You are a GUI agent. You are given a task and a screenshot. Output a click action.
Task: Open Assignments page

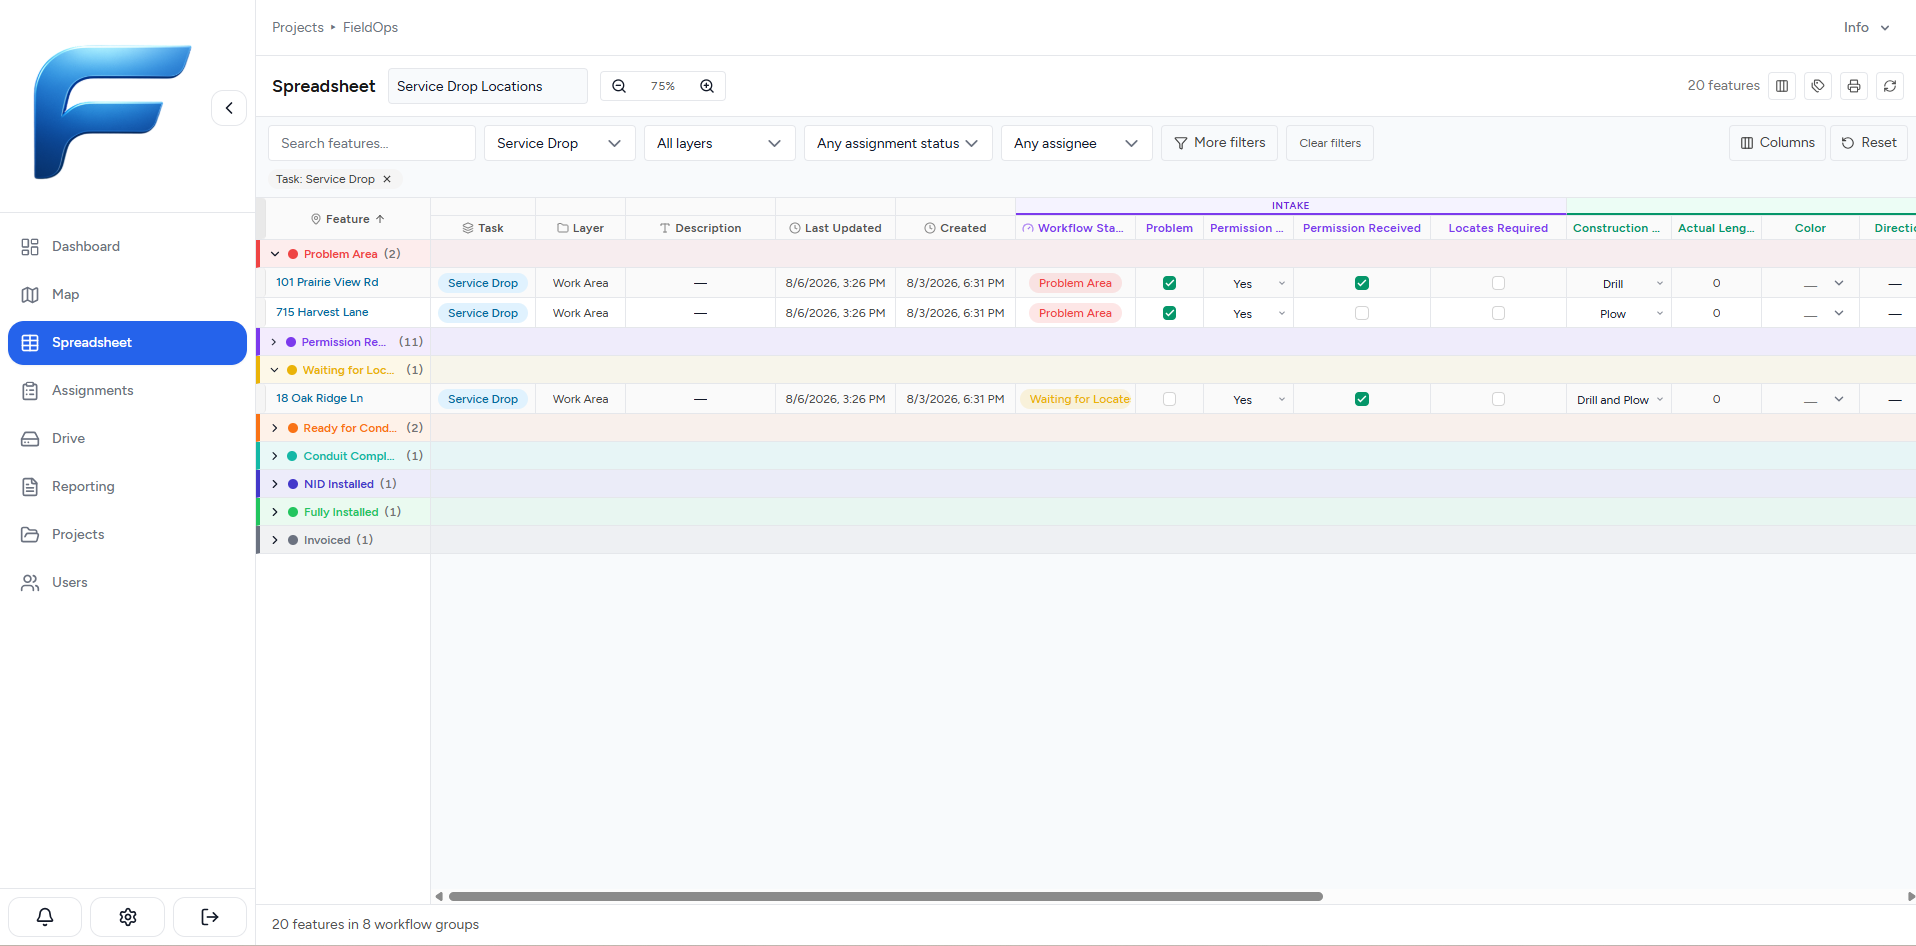click(x=127, y=390)
